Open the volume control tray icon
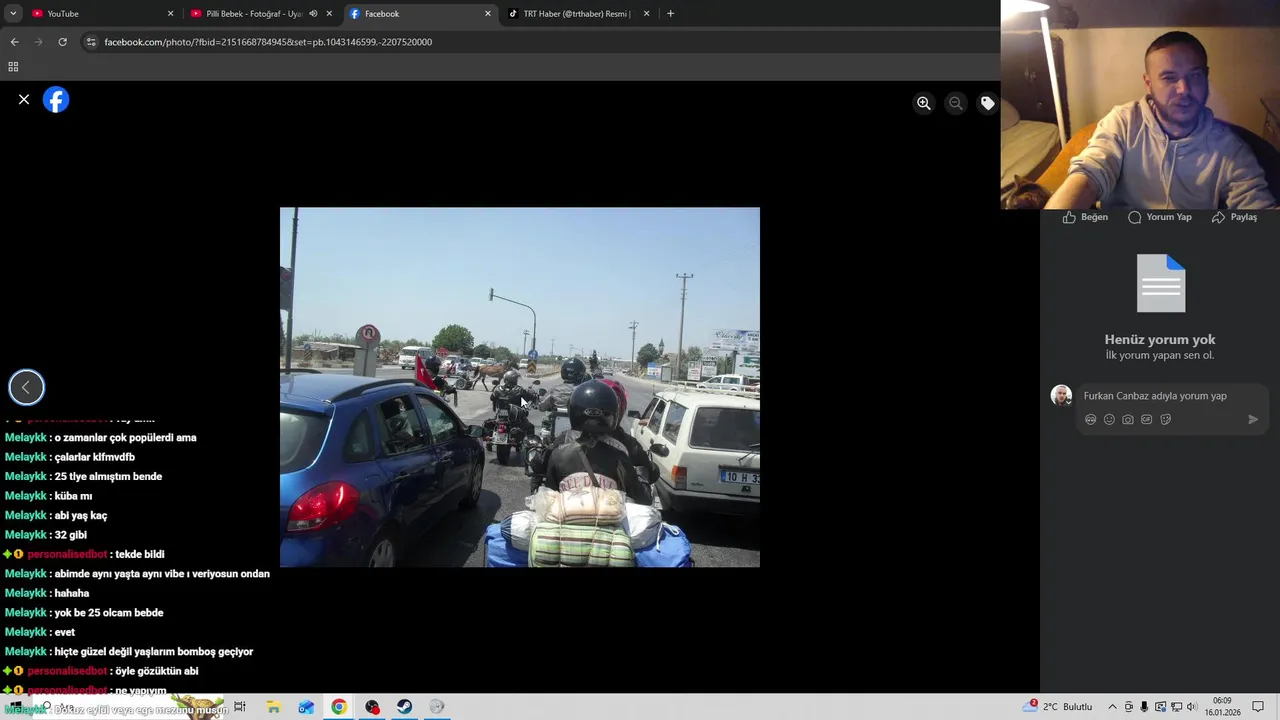Viewport: 1280px width, 720px height. click(1192, 707)
